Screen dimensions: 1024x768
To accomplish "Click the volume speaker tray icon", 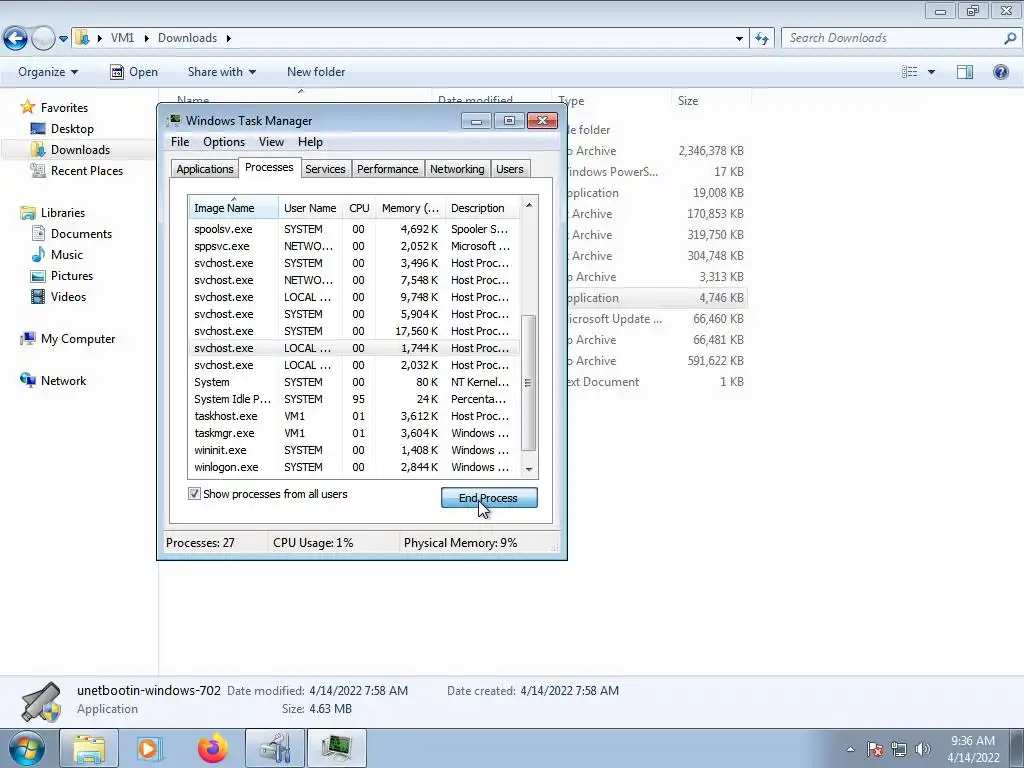I will coord(922,749).
